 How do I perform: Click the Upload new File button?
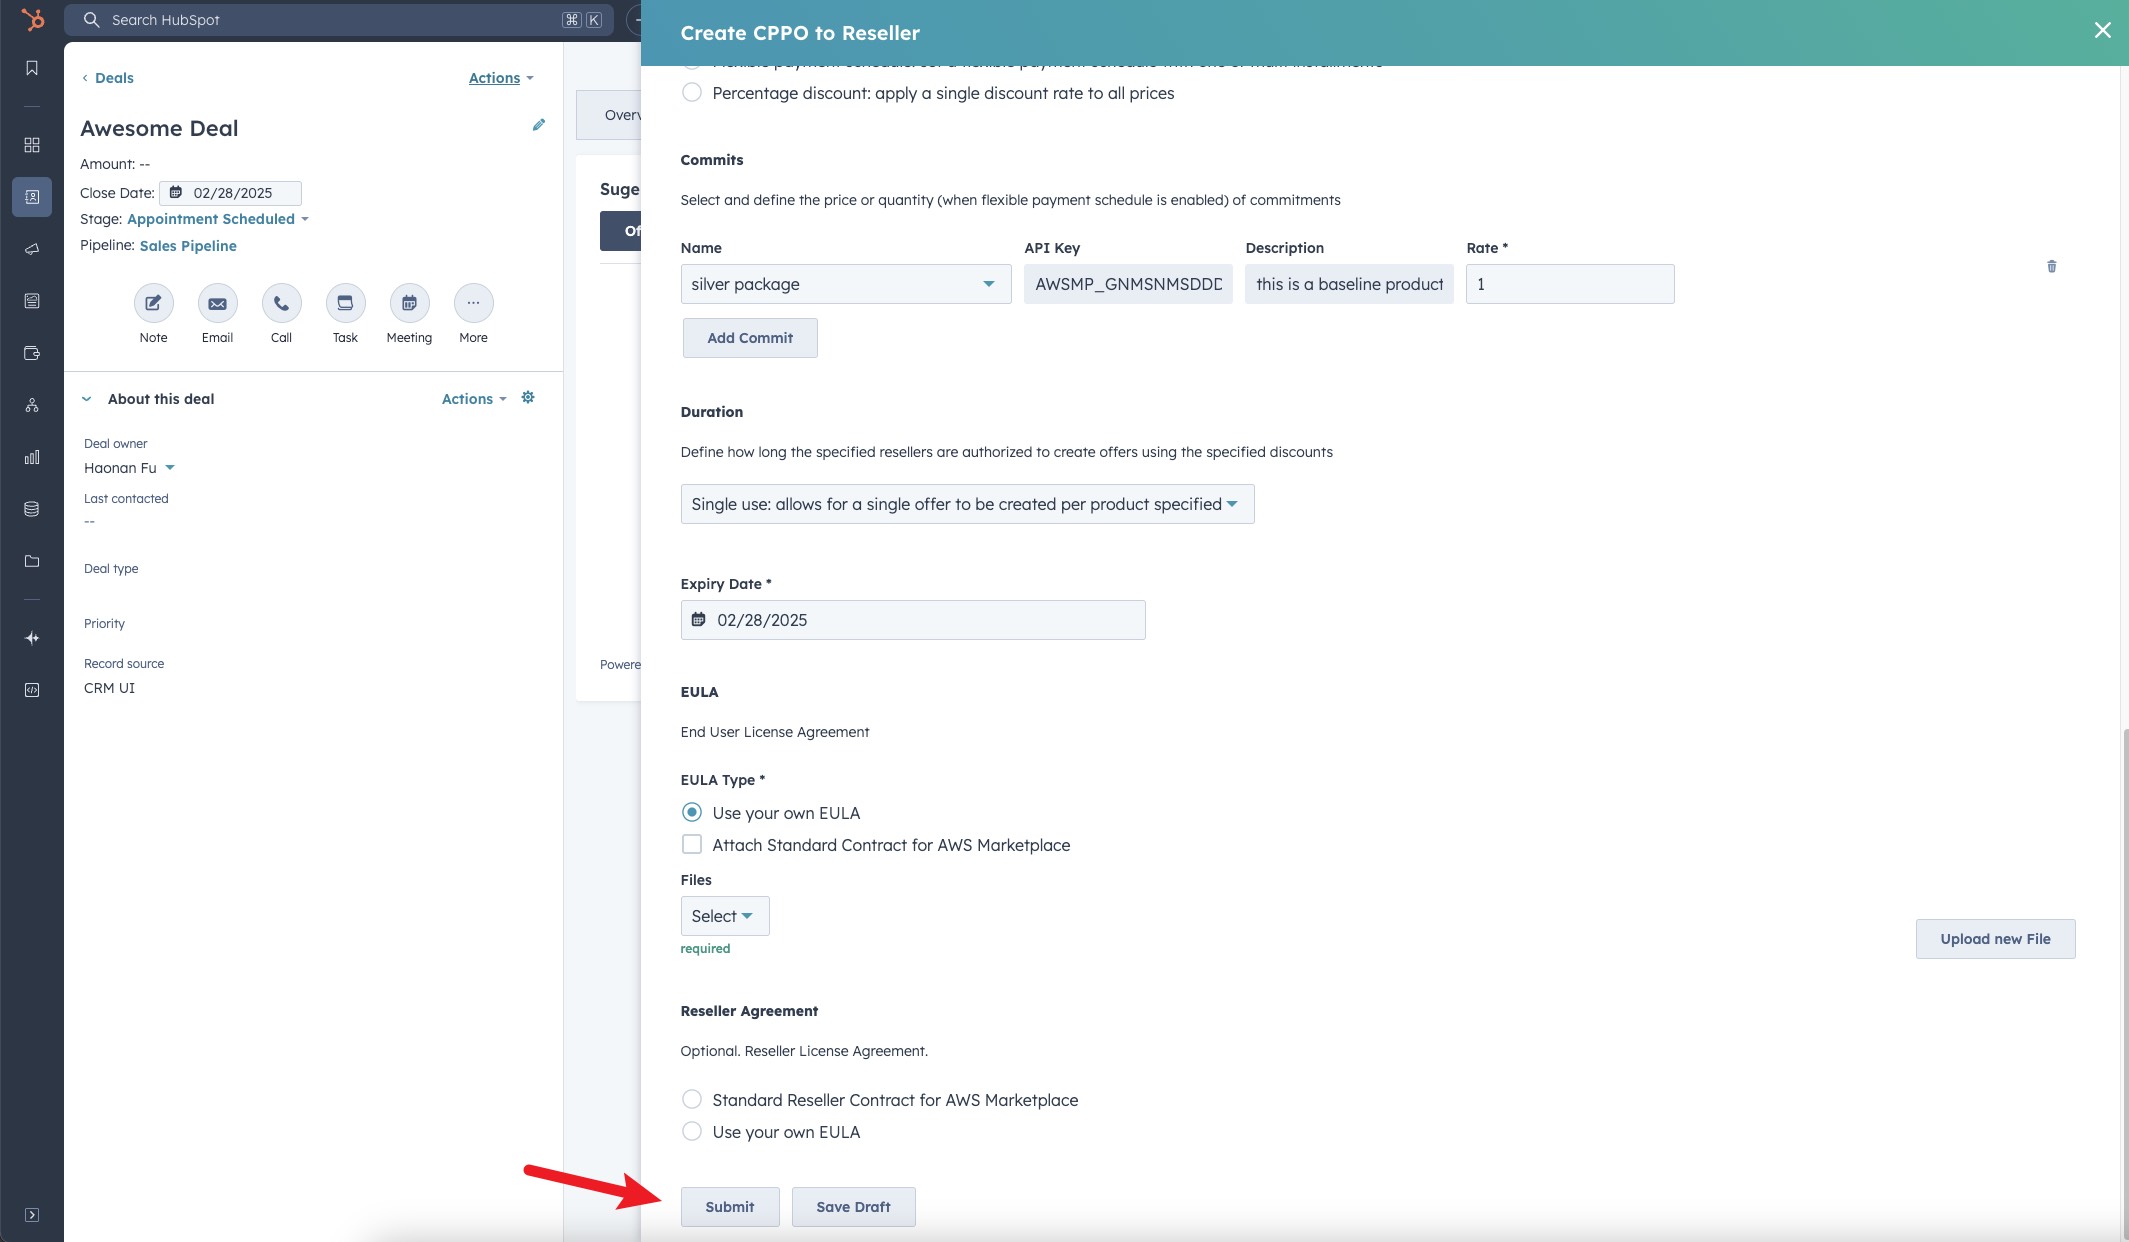pos(1994,939)
